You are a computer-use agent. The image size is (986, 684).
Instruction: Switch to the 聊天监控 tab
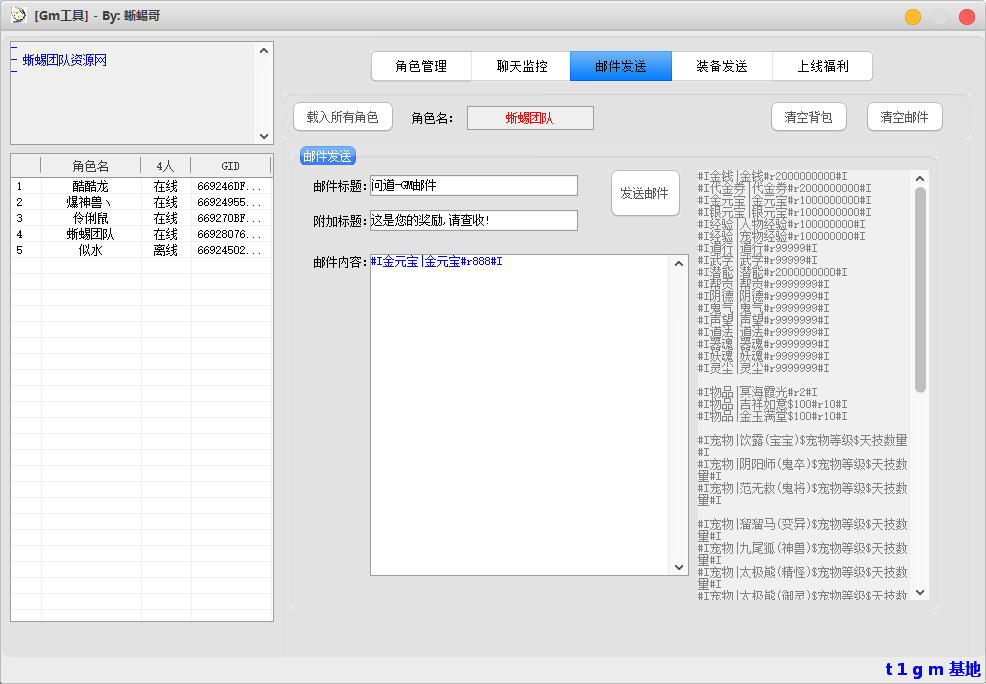(x=521, y=66)
